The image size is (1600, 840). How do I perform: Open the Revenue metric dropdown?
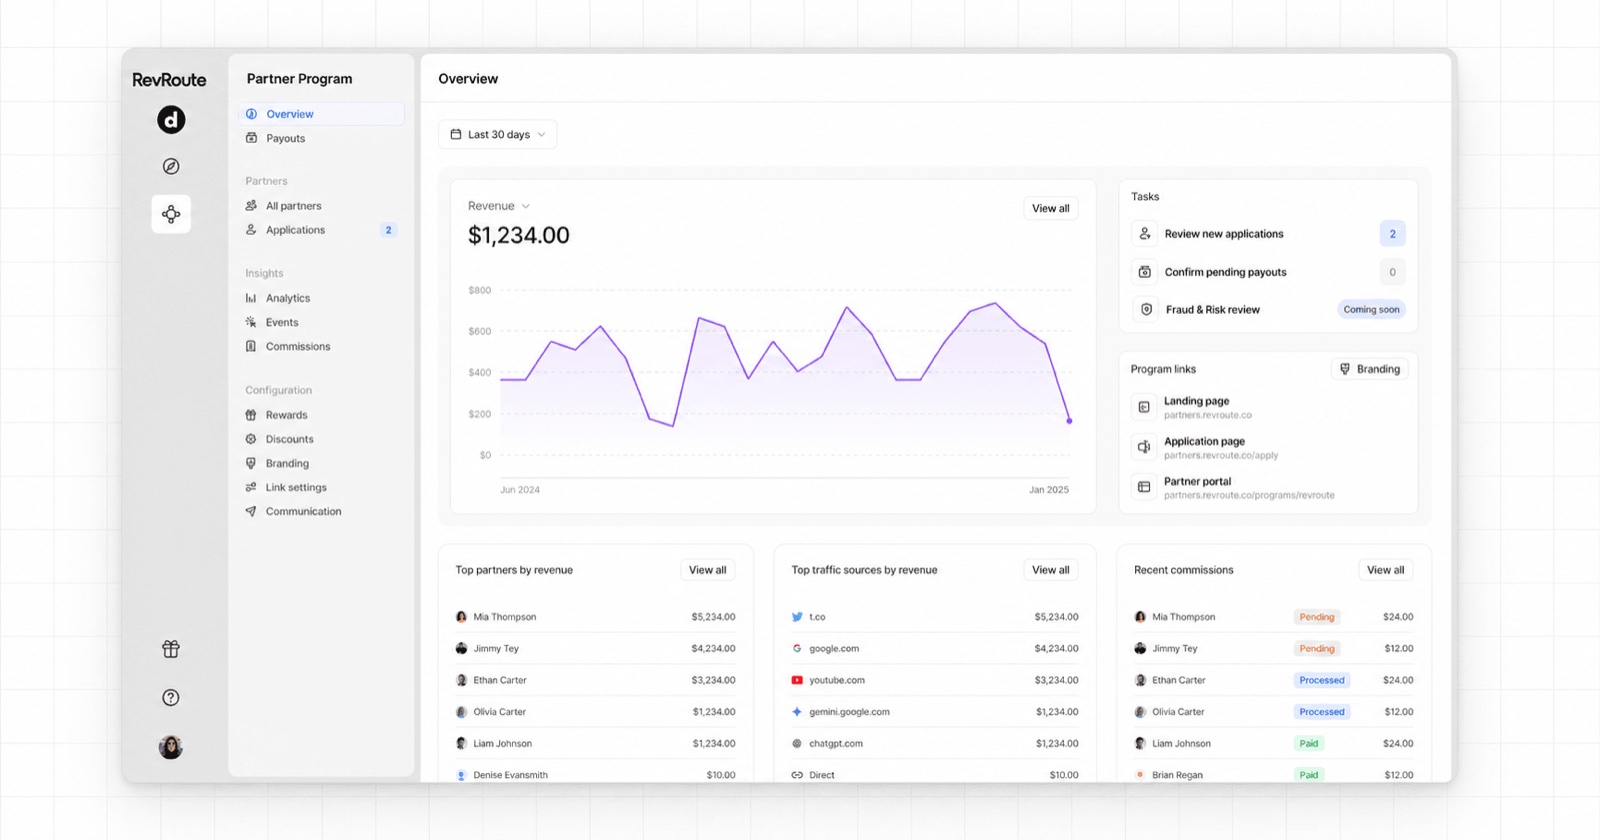pyautogui.click(x=499, y=206)
